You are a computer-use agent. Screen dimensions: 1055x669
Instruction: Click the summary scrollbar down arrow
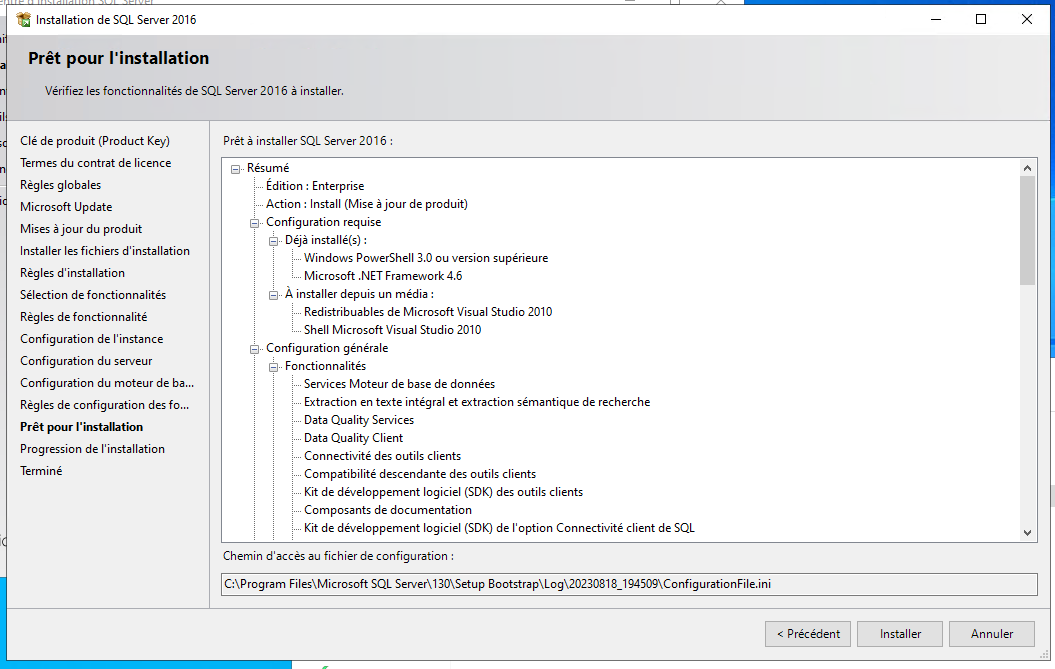(x=1027, y=532)
